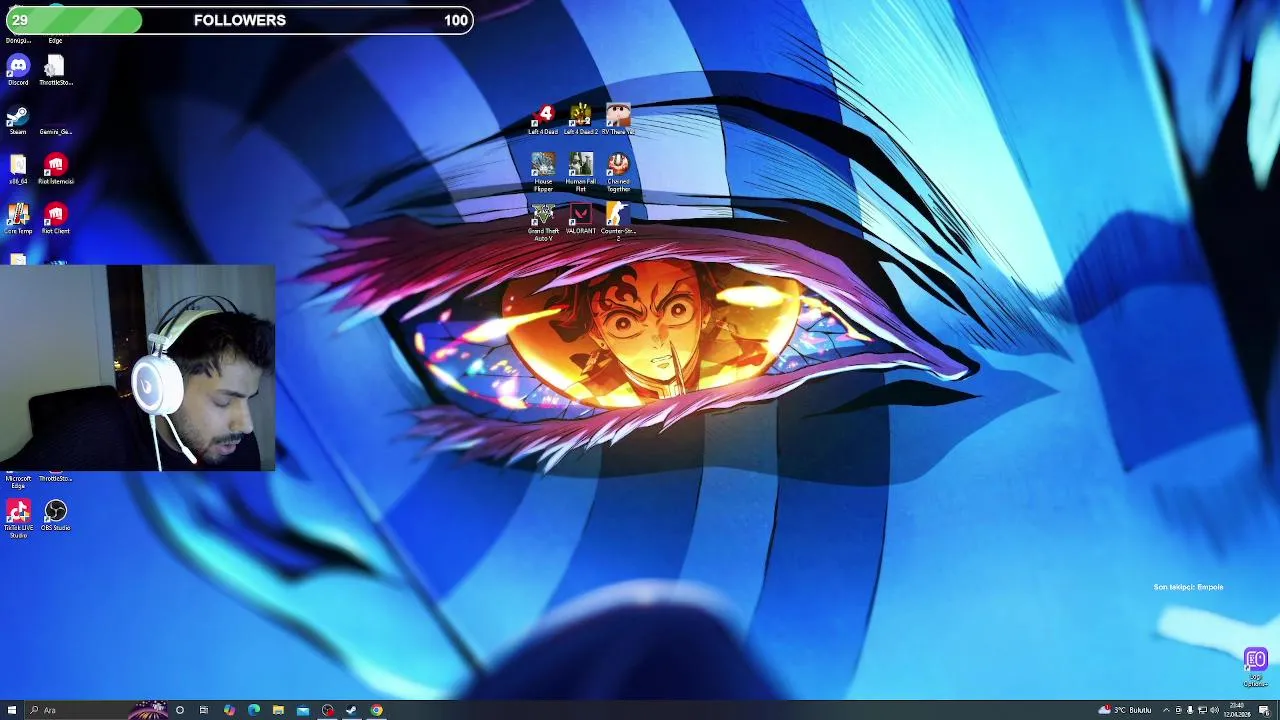Expand the hidden system tray icons chevron
The width and height of the screenshot is (1280, 720).
tap(1165, 710)
